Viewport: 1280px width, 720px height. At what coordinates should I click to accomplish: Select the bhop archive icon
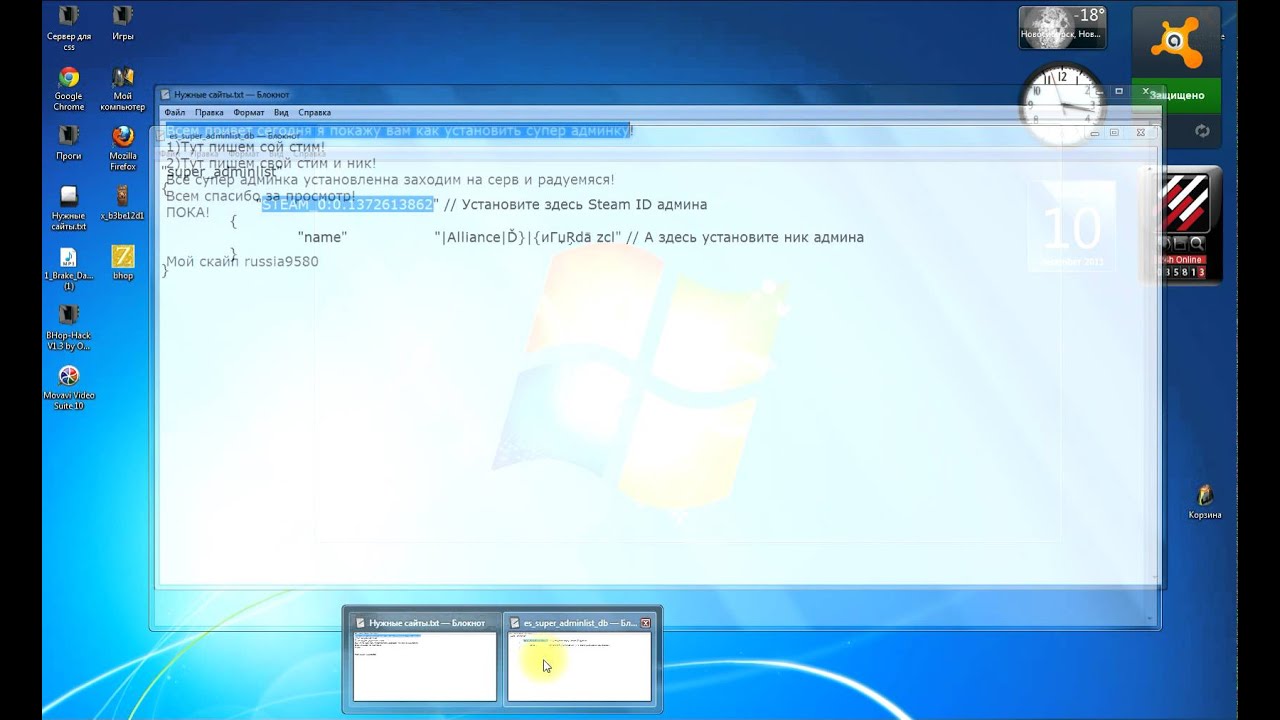pyautogui.click(x=123, y=262)
